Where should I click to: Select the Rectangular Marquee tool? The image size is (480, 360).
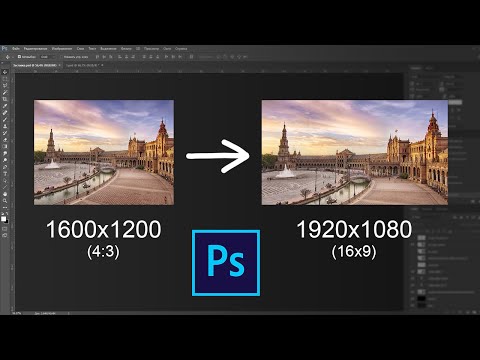pos(5,79)
